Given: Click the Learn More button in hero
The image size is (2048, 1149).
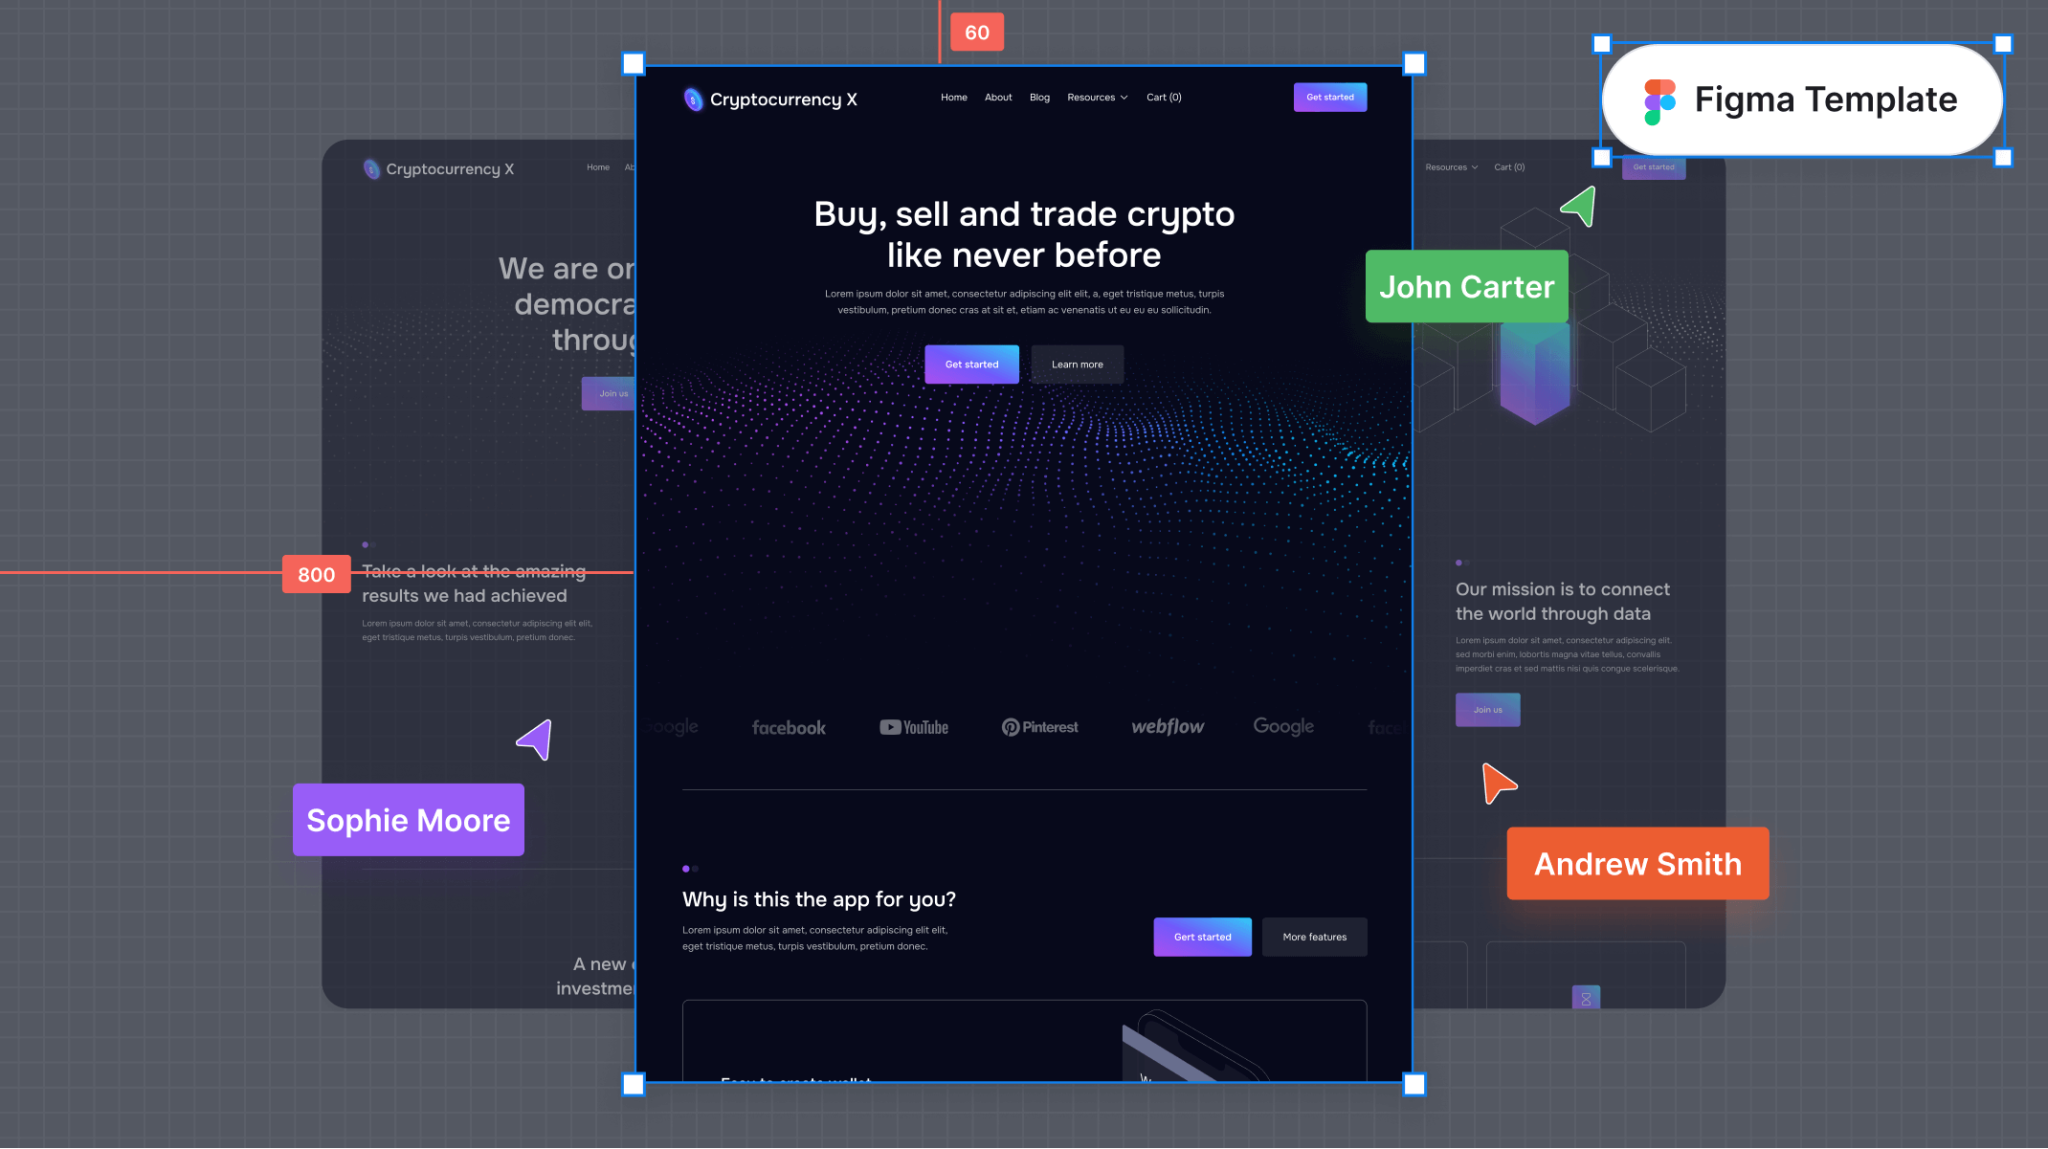Looking at the screenshot, I should coord(1076,364).
